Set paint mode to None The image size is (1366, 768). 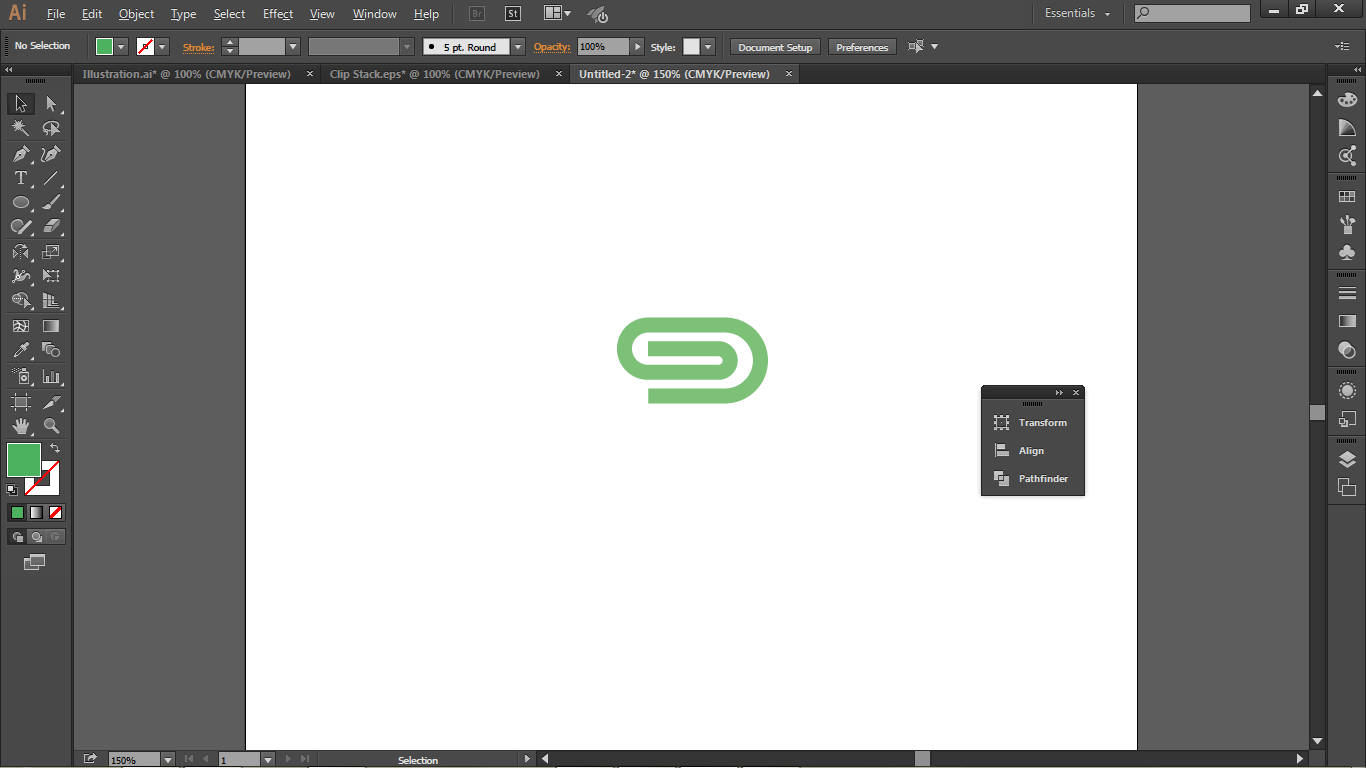(56, 513)
